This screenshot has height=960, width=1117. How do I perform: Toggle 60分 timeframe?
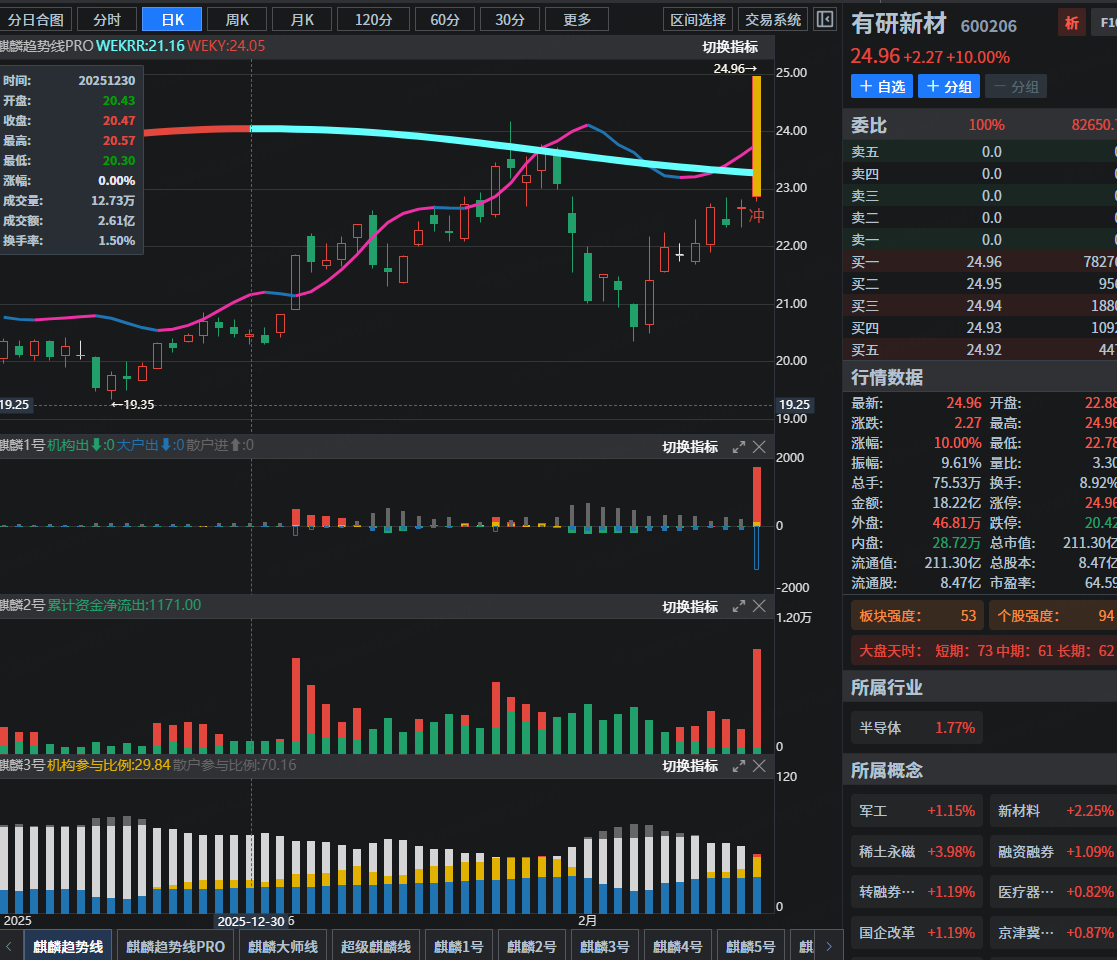pyautogui.click(x=445, y=19)
